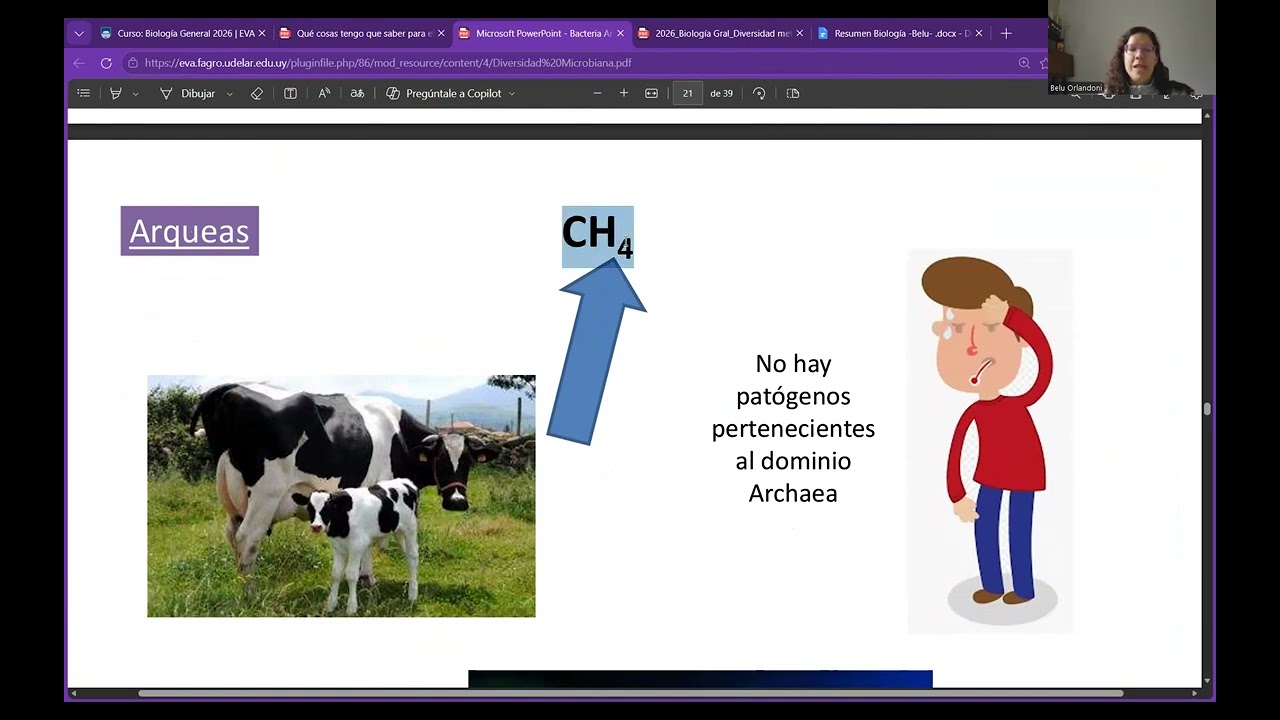Expand highlighter color options dropdown
The height and width of the screenshot is (720, 1280).
click(x=136, y=93)
